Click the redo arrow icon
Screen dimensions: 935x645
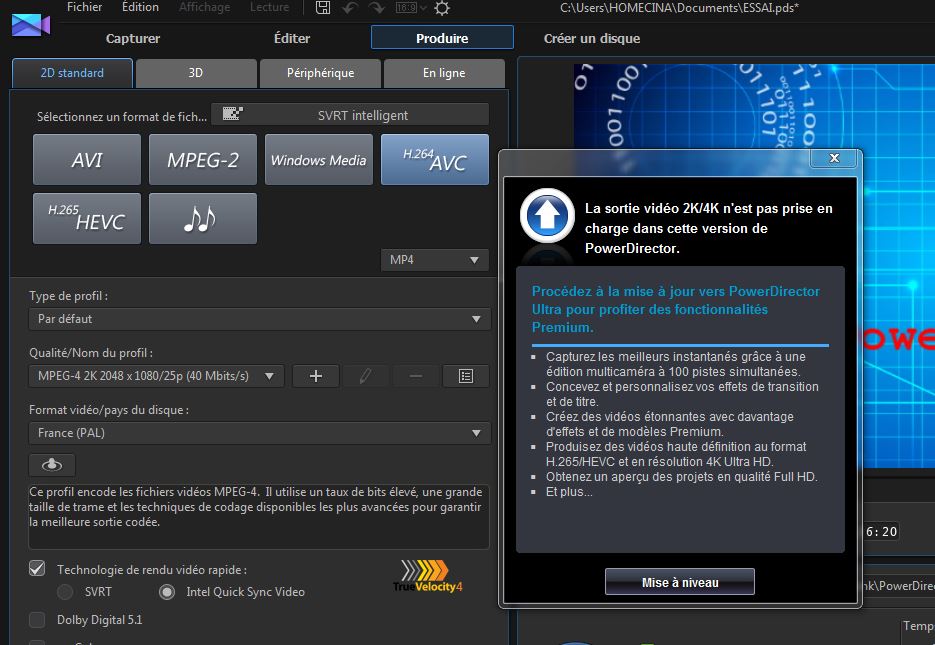[376, 8]
